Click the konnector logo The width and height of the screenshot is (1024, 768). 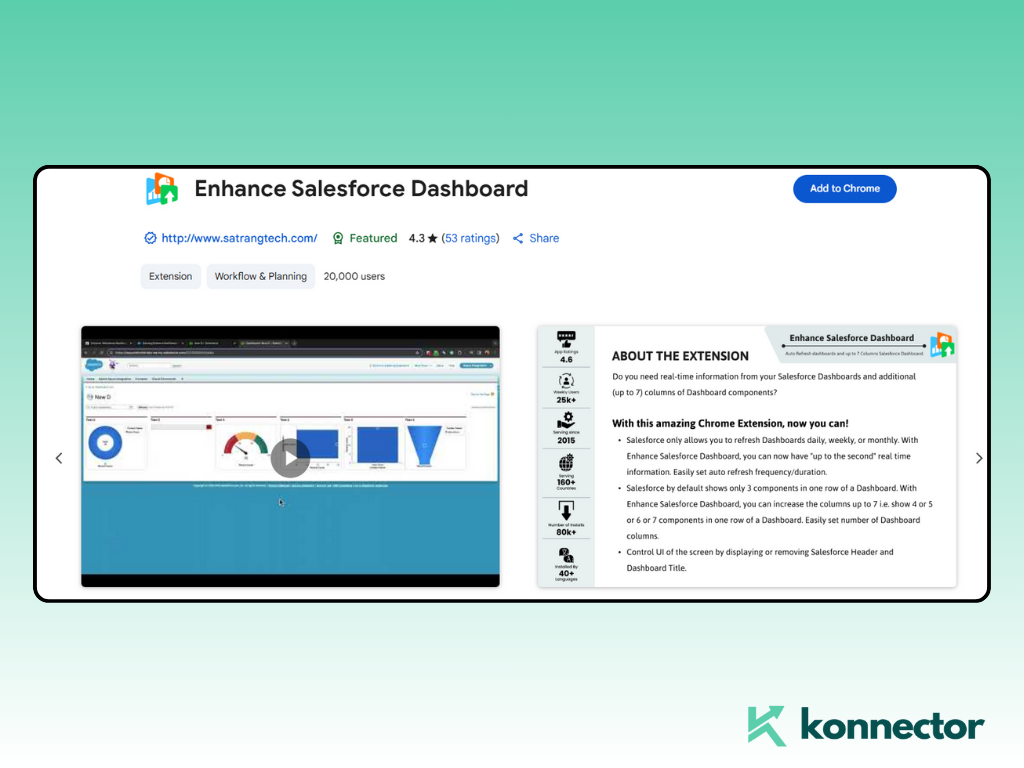tap(866, 726)
